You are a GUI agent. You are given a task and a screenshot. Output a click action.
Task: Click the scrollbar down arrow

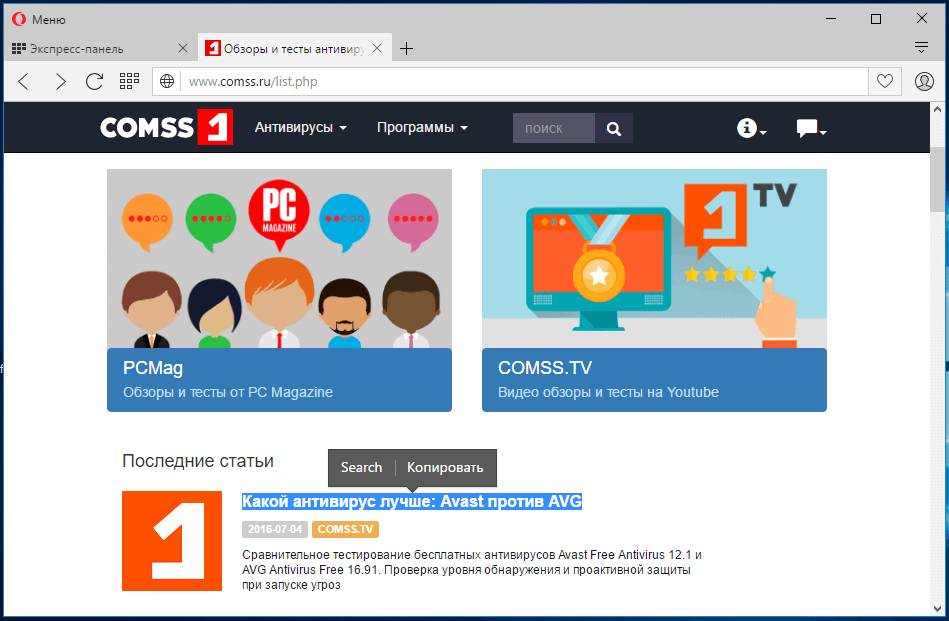point(938,608)
